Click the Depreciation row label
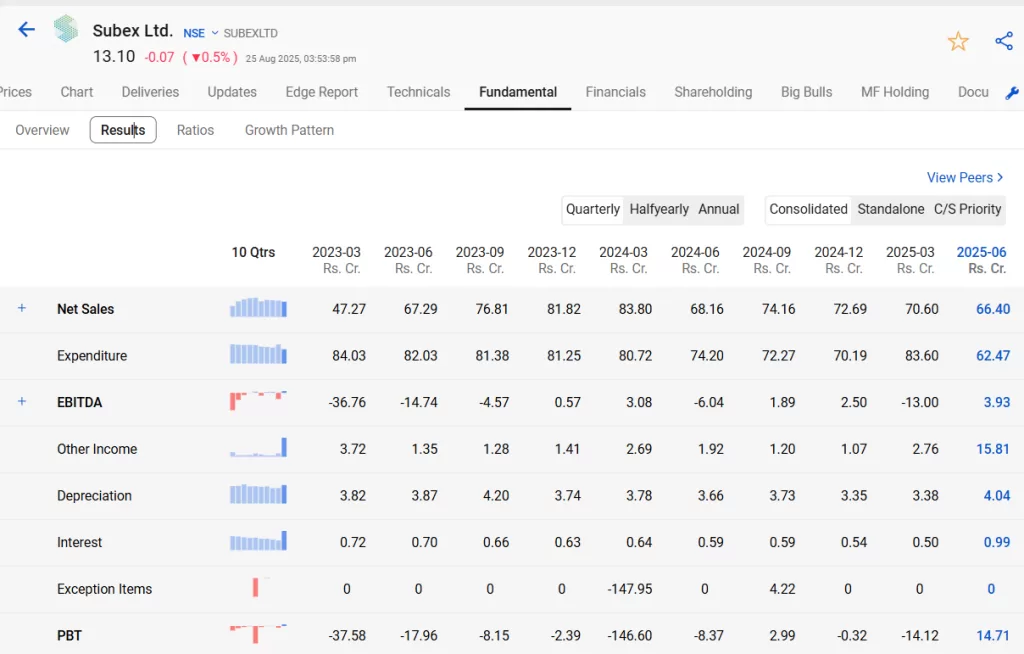 pos(94,496)
